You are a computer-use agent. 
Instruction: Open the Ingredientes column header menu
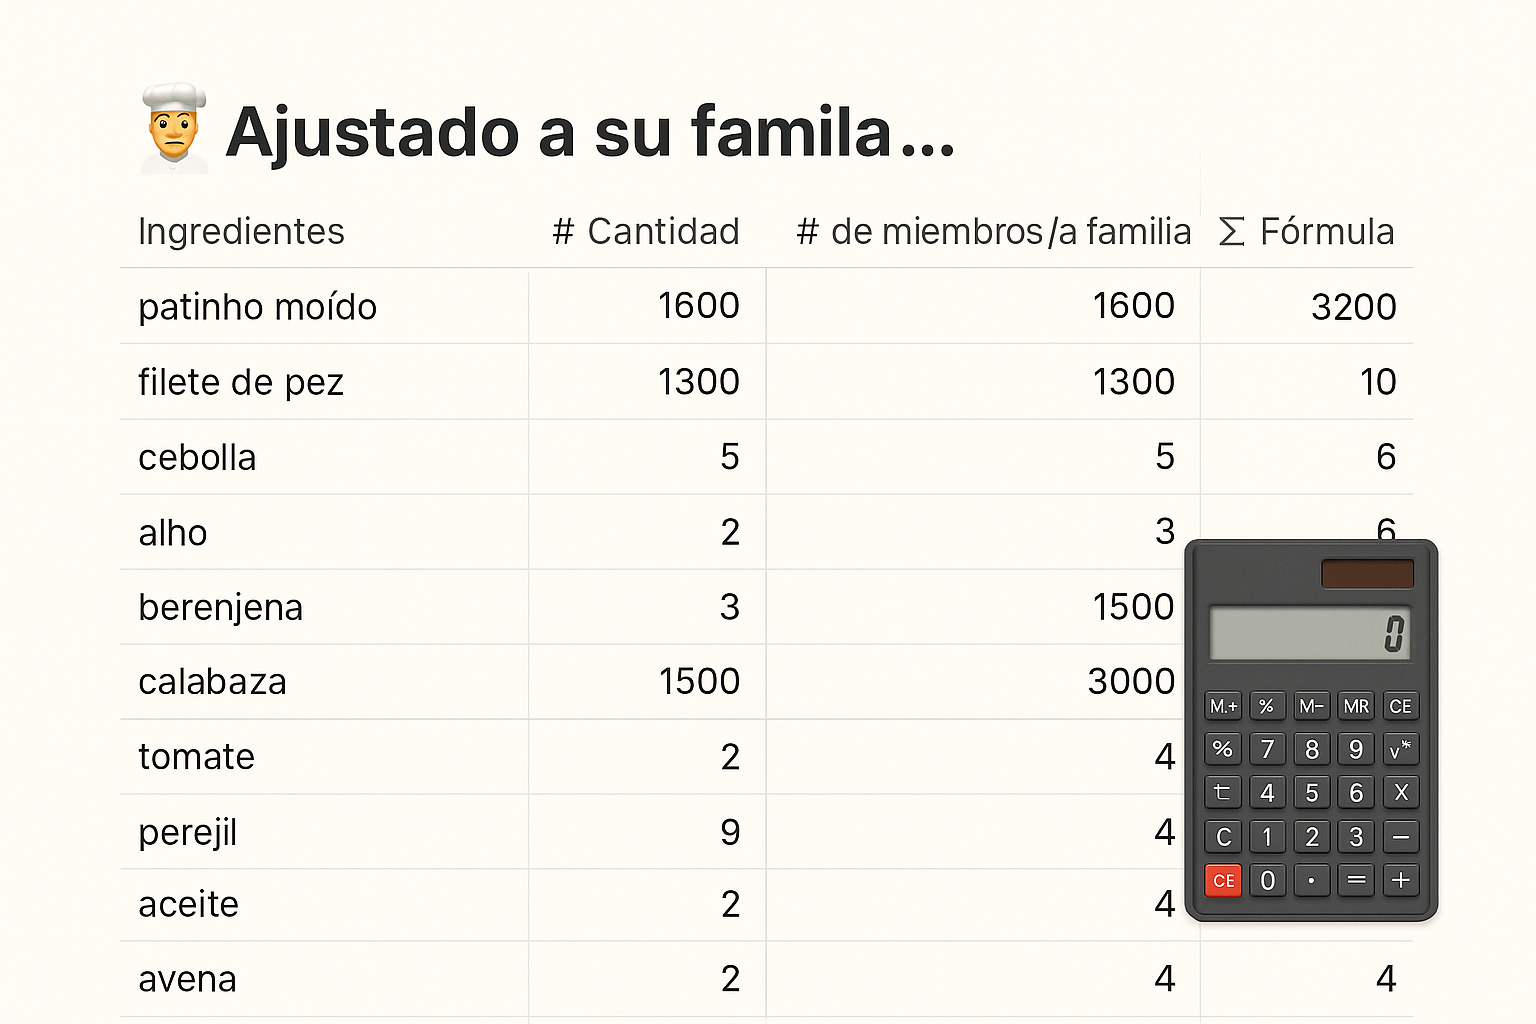241,232
